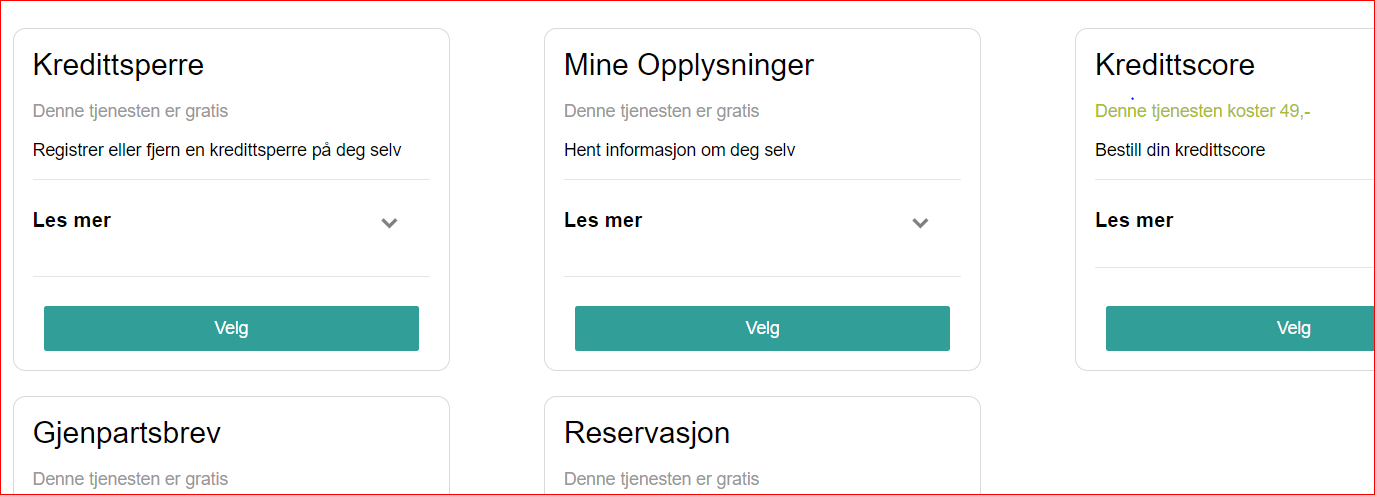Viewport: 1375px width, 495px height.
Task: Click the gratis label under Gjenpartsbrev
Action: (x=131, y=479)
